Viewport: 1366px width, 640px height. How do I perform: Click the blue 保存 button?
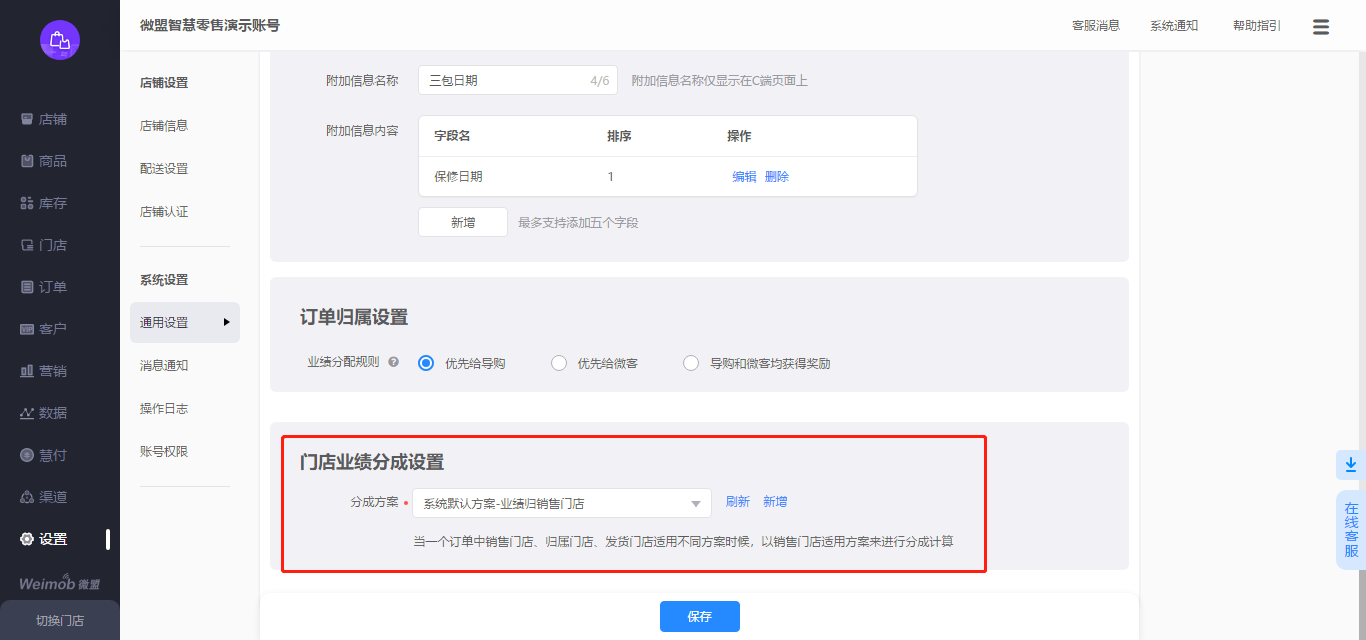tap(699, 617)
